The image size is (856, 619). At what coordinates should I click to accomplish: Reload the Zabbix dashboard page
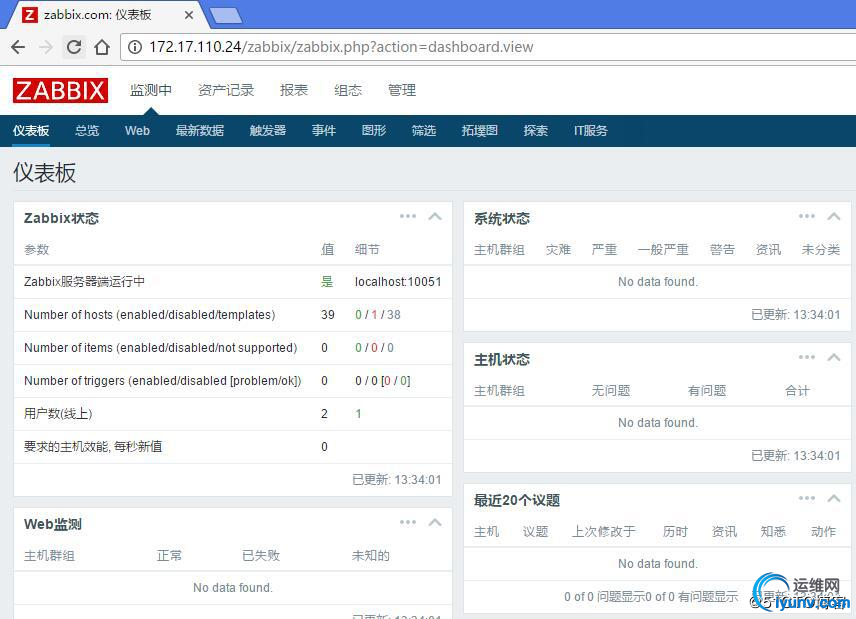pos(74,47)
